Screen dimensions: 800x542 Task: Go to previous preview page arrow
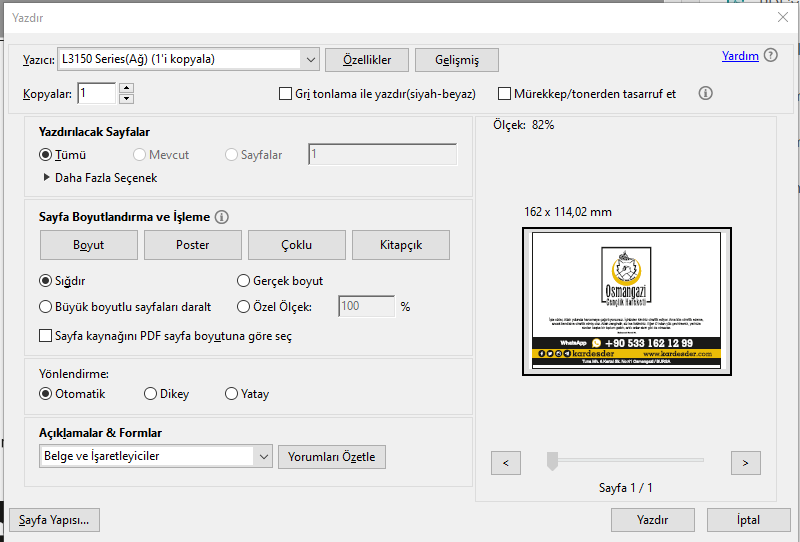point(506,463)
